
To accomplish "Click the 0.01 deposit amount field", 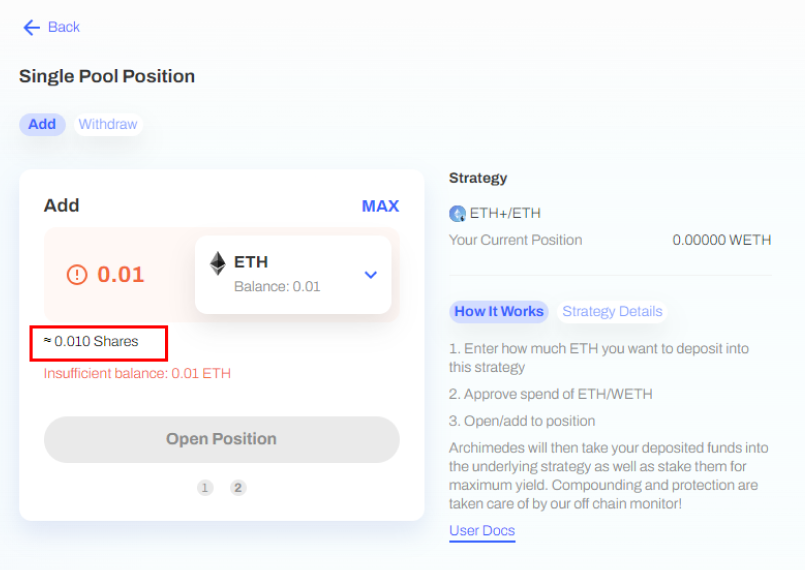I will pyautogui.click(x=121, y=274).
